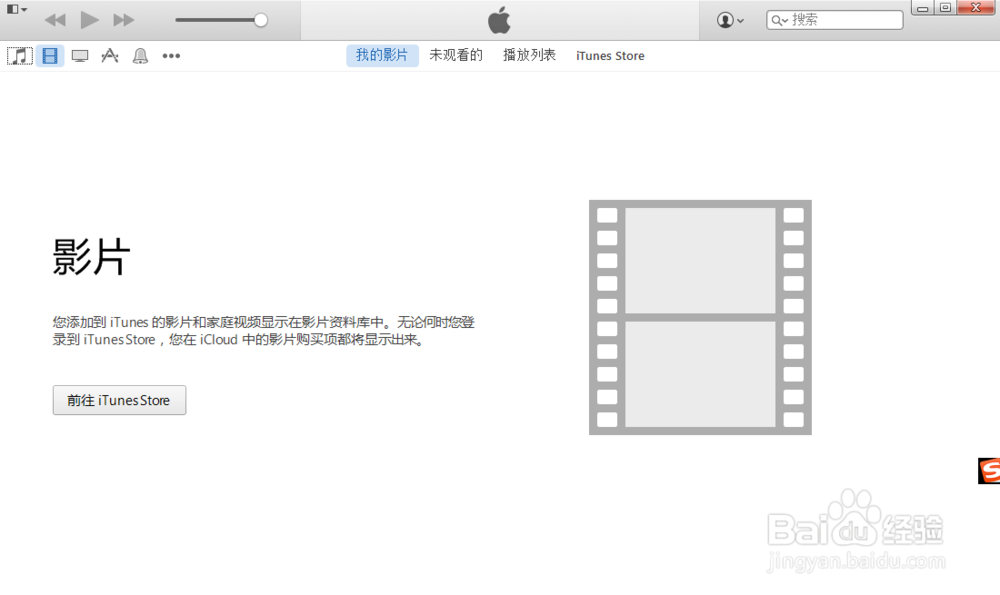The height and width of the screenshot is (595, 1000).
Task: Open the account user dropdown
Action: point(730,20)
